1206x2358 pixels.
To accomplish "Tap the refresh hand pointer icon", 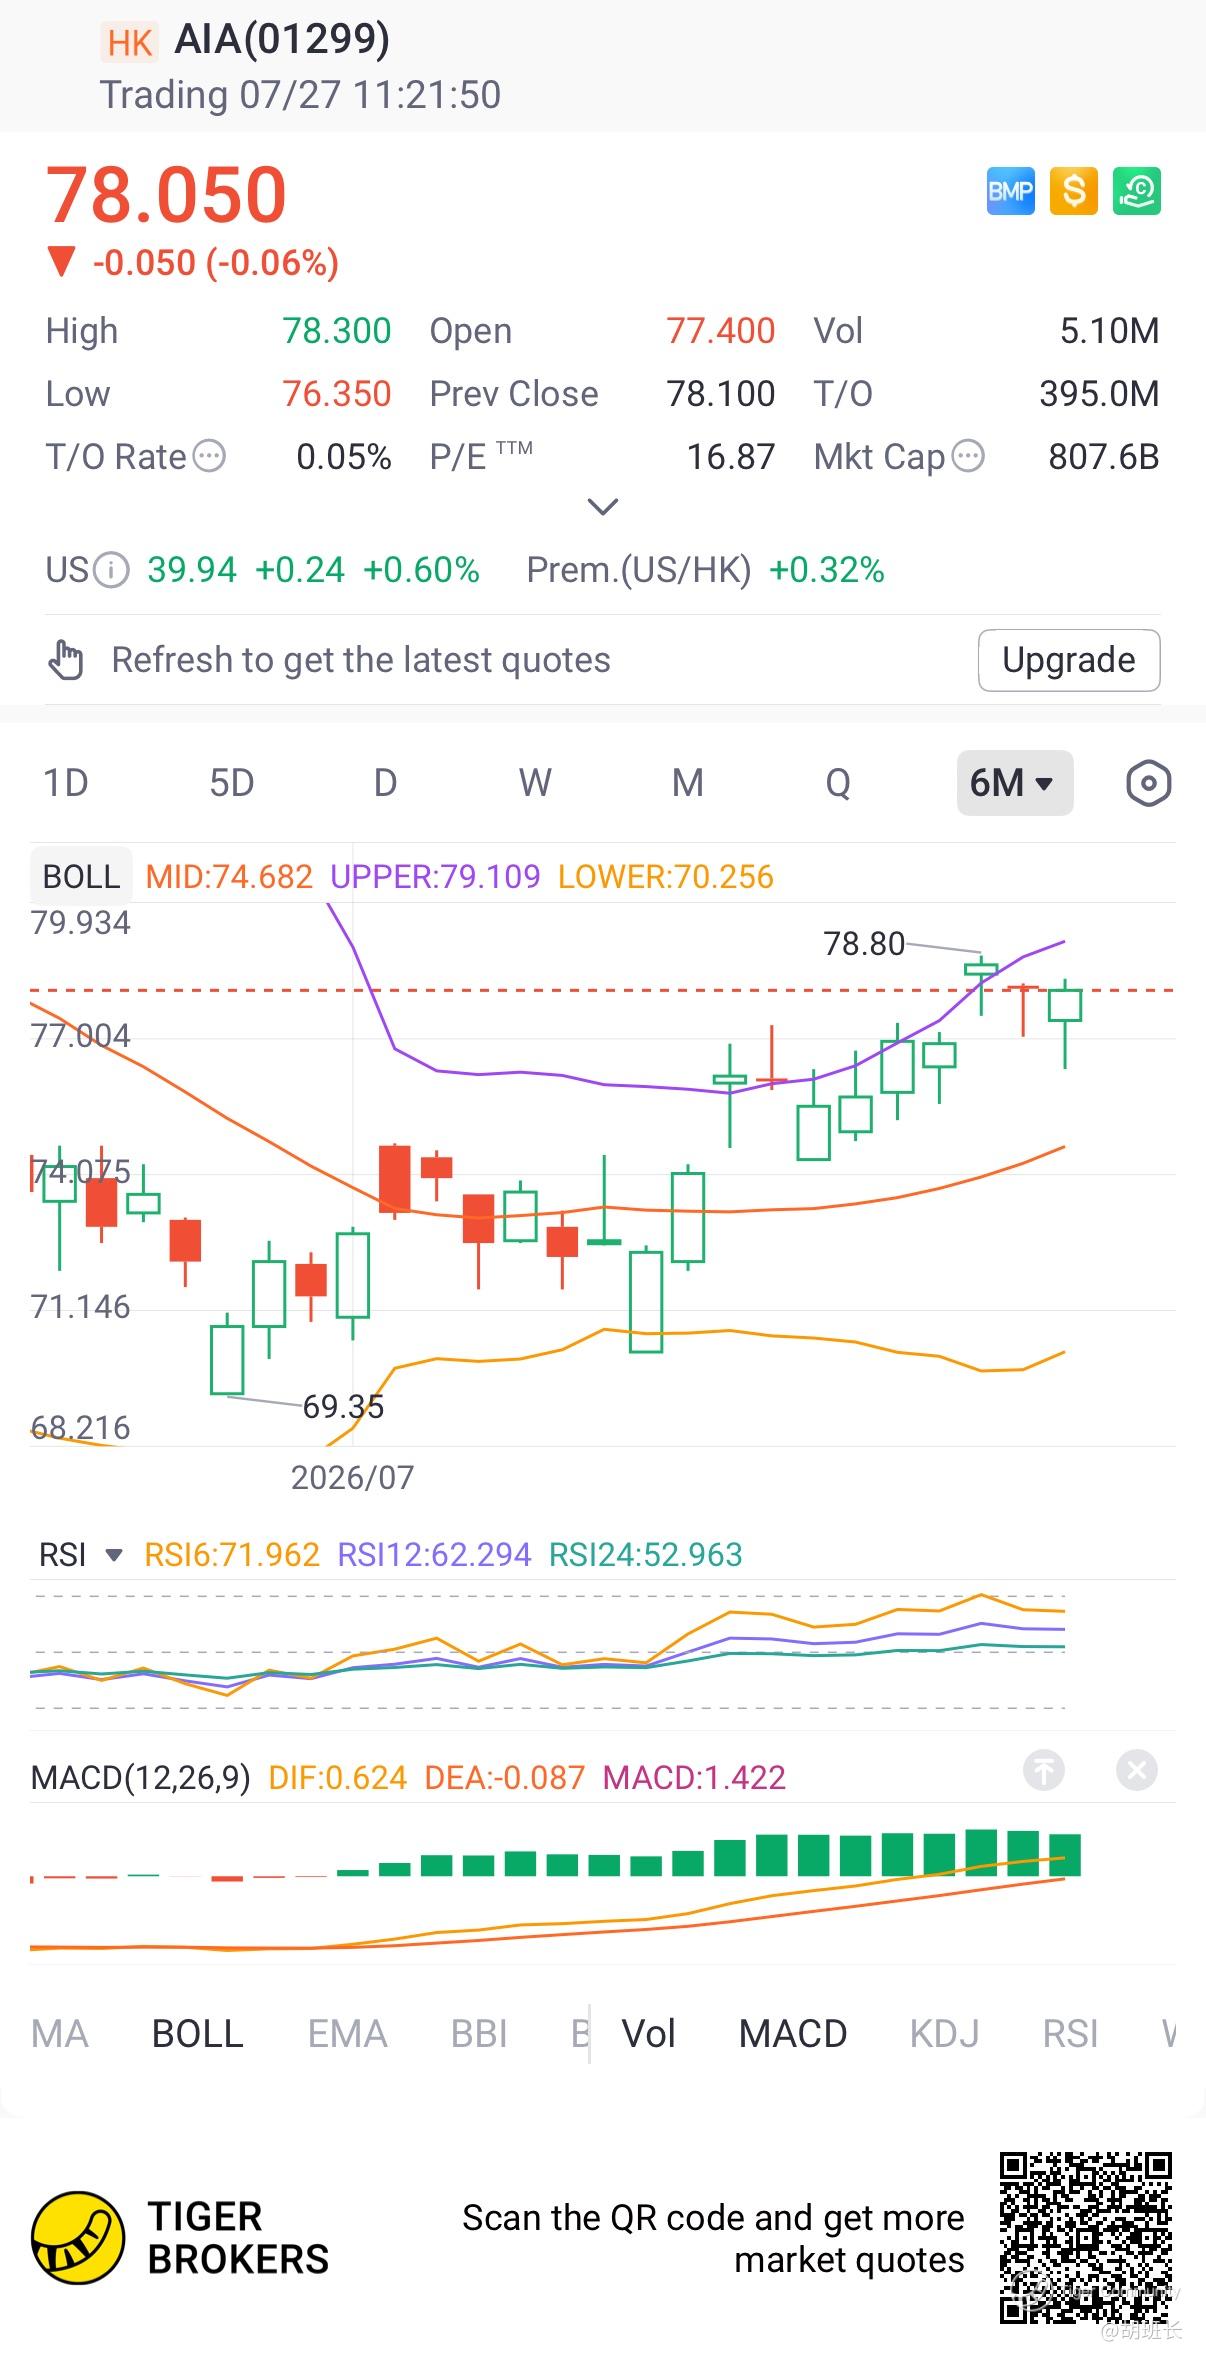I will point(66,660).
